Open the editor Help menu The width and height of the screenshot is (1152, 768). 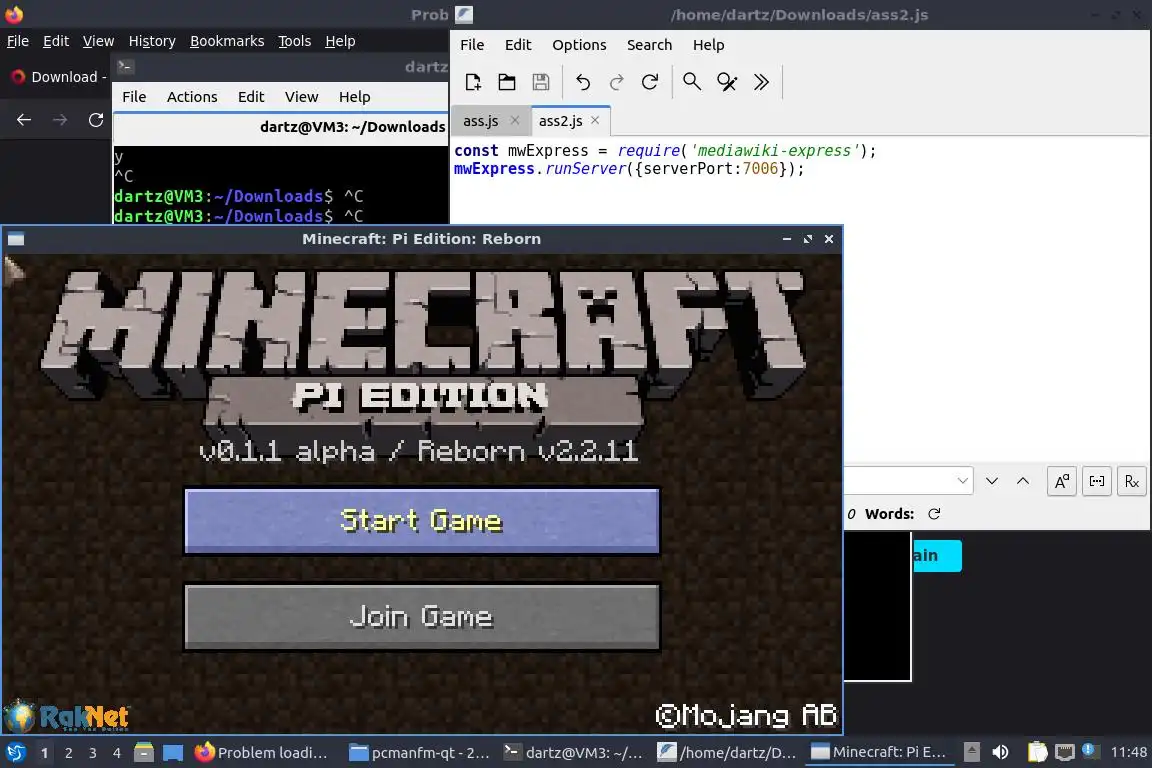(x=708, y=45)
